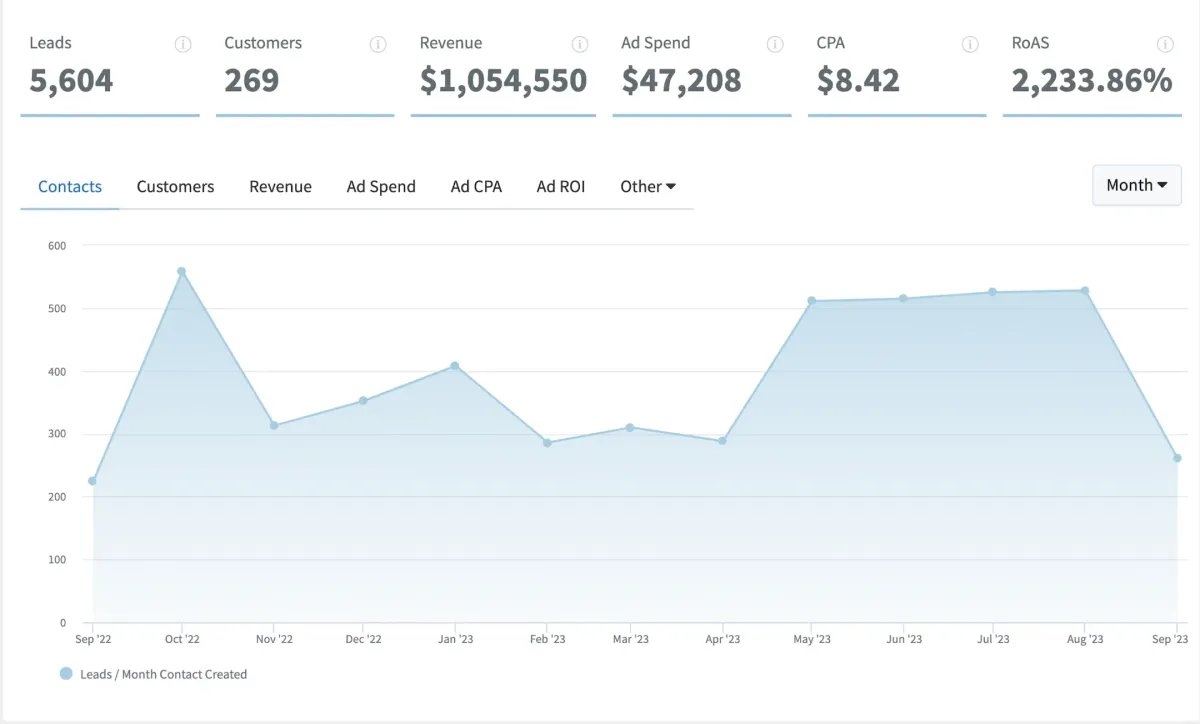The width and height of the screenshot is (1200, 724).
Task: Expand the Month selector chevron
Action: click(1164, 185)
